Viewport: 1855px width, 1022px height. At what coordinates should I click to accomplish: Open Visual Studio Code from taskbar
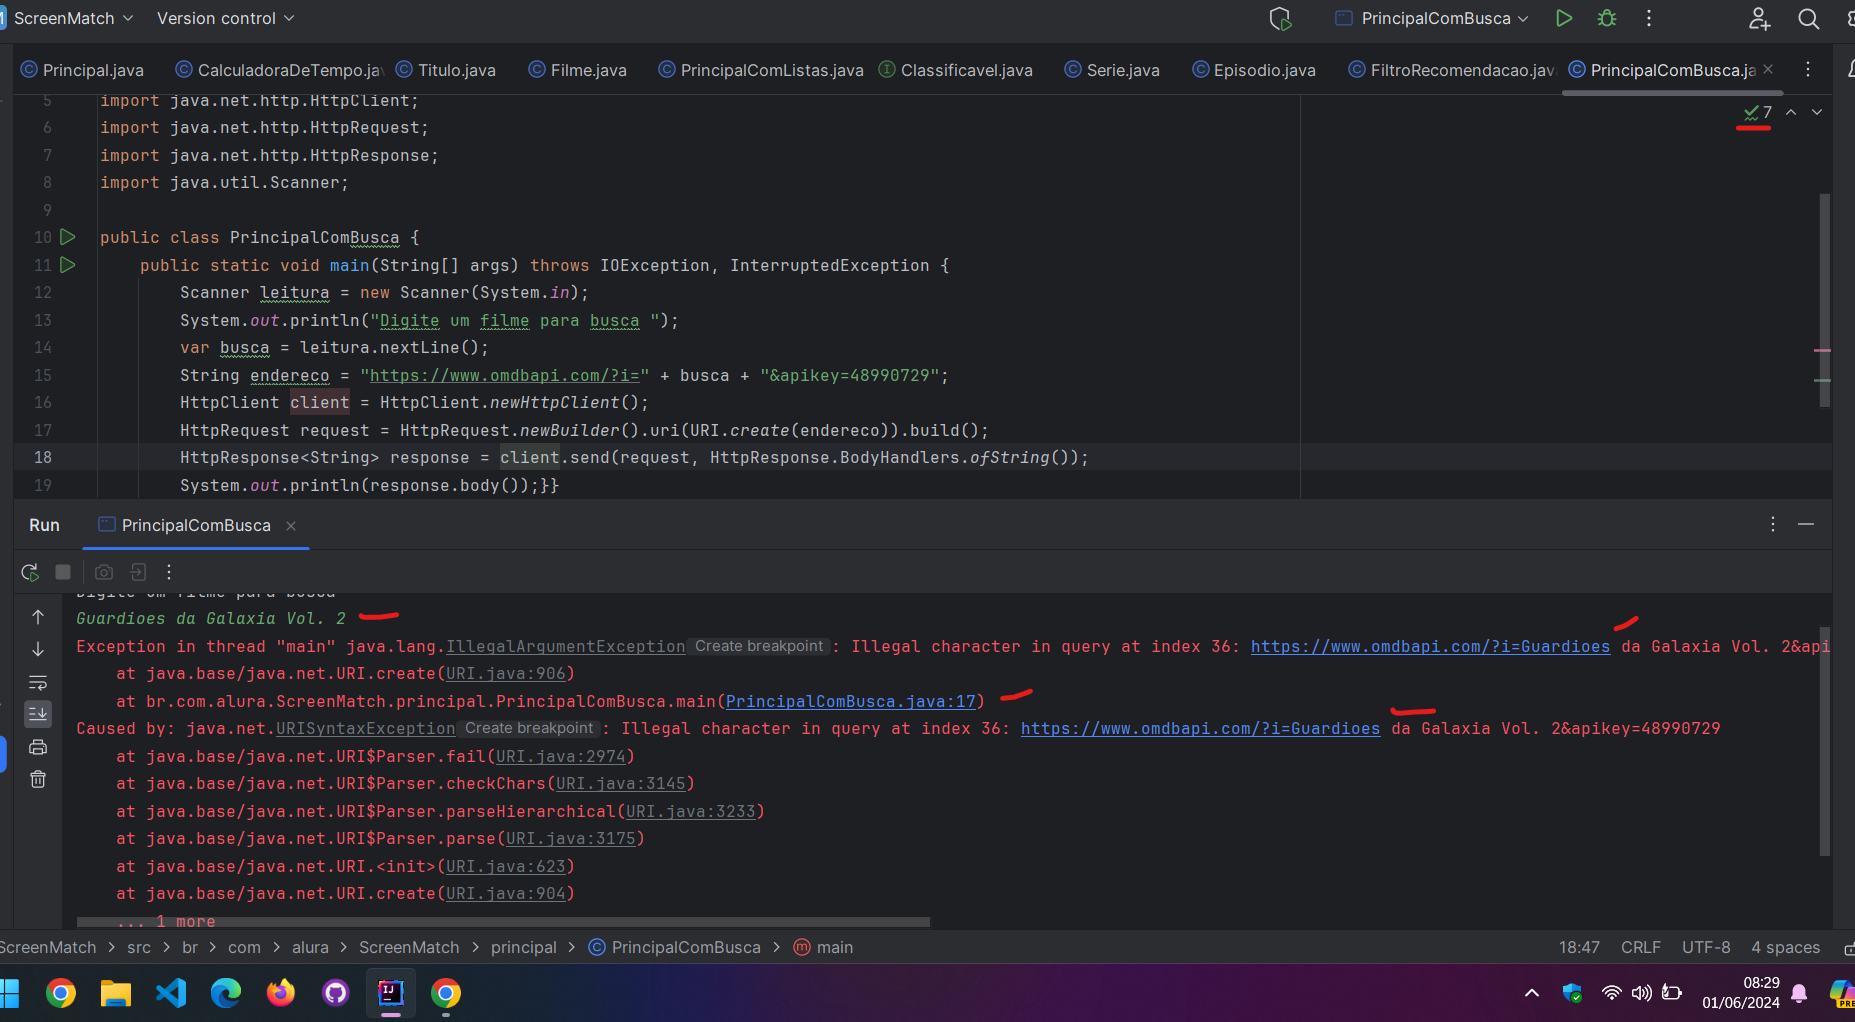click(x=171, y=993)
